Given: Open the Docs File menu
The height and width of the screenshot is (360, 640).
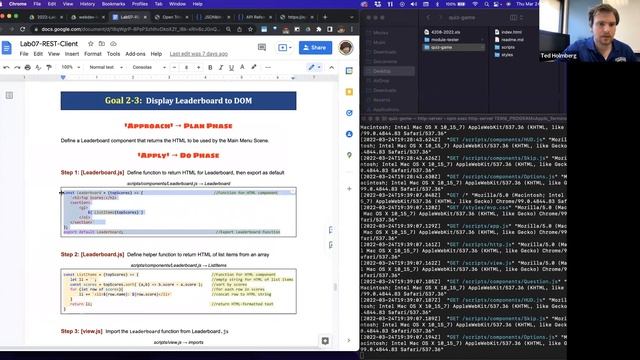Looking at the screenshot, I should (x=24, y=54).
